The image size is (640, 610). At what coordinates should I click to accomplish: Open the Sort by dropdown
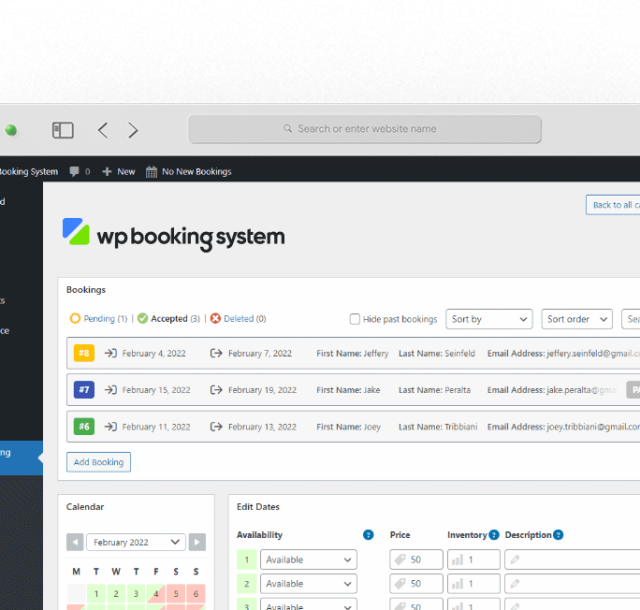(x=489, y=319)
